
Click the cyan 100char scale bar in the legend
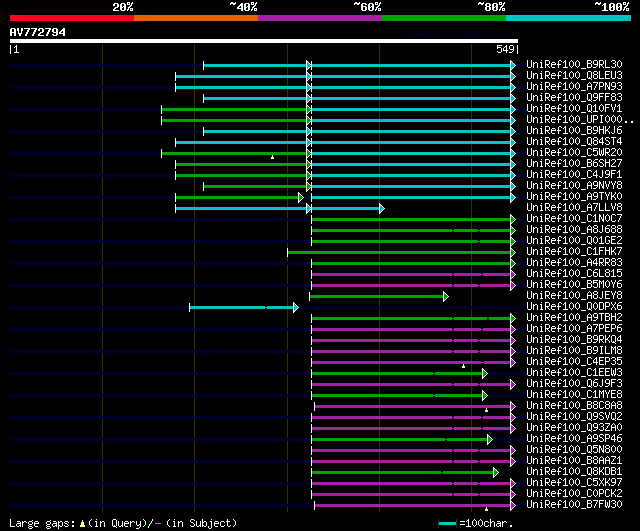click(447, 523)
